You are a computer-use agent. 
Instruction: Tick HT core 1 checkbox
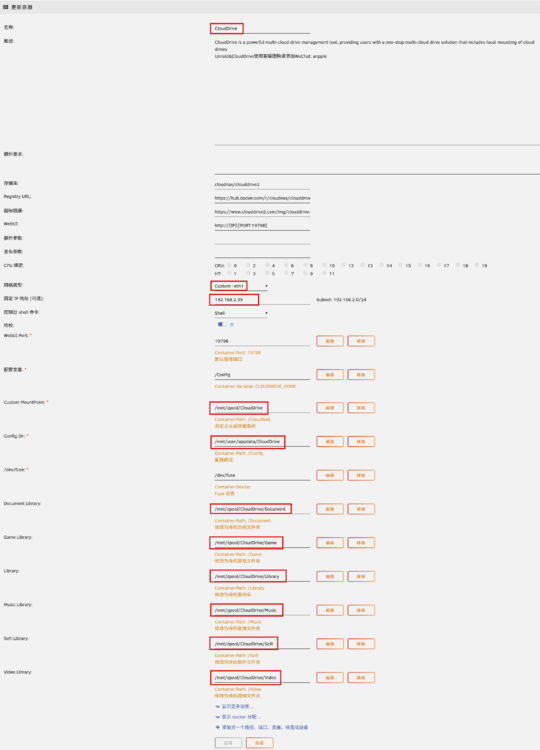pyautogui.click(x=229, y=273)
